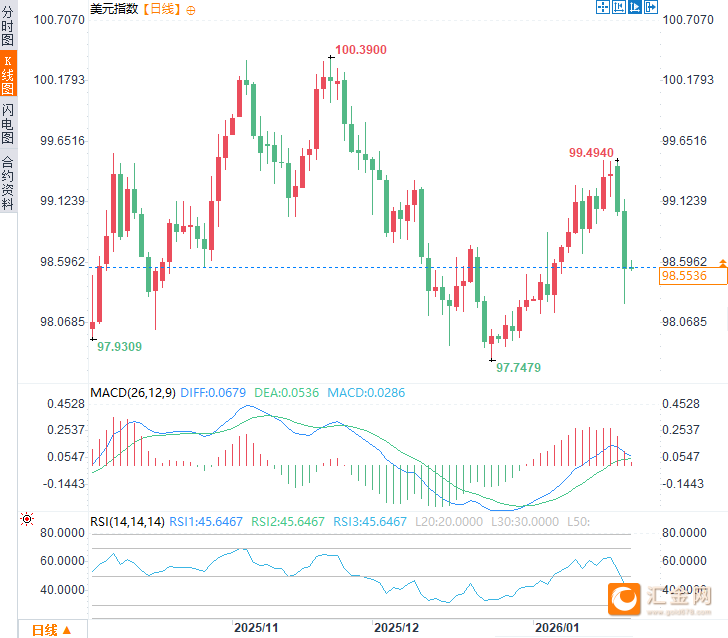The width and height of the screenshot is (728, 638).
Task: Click the L30:30.0000 level label
Action: (525, 522)
